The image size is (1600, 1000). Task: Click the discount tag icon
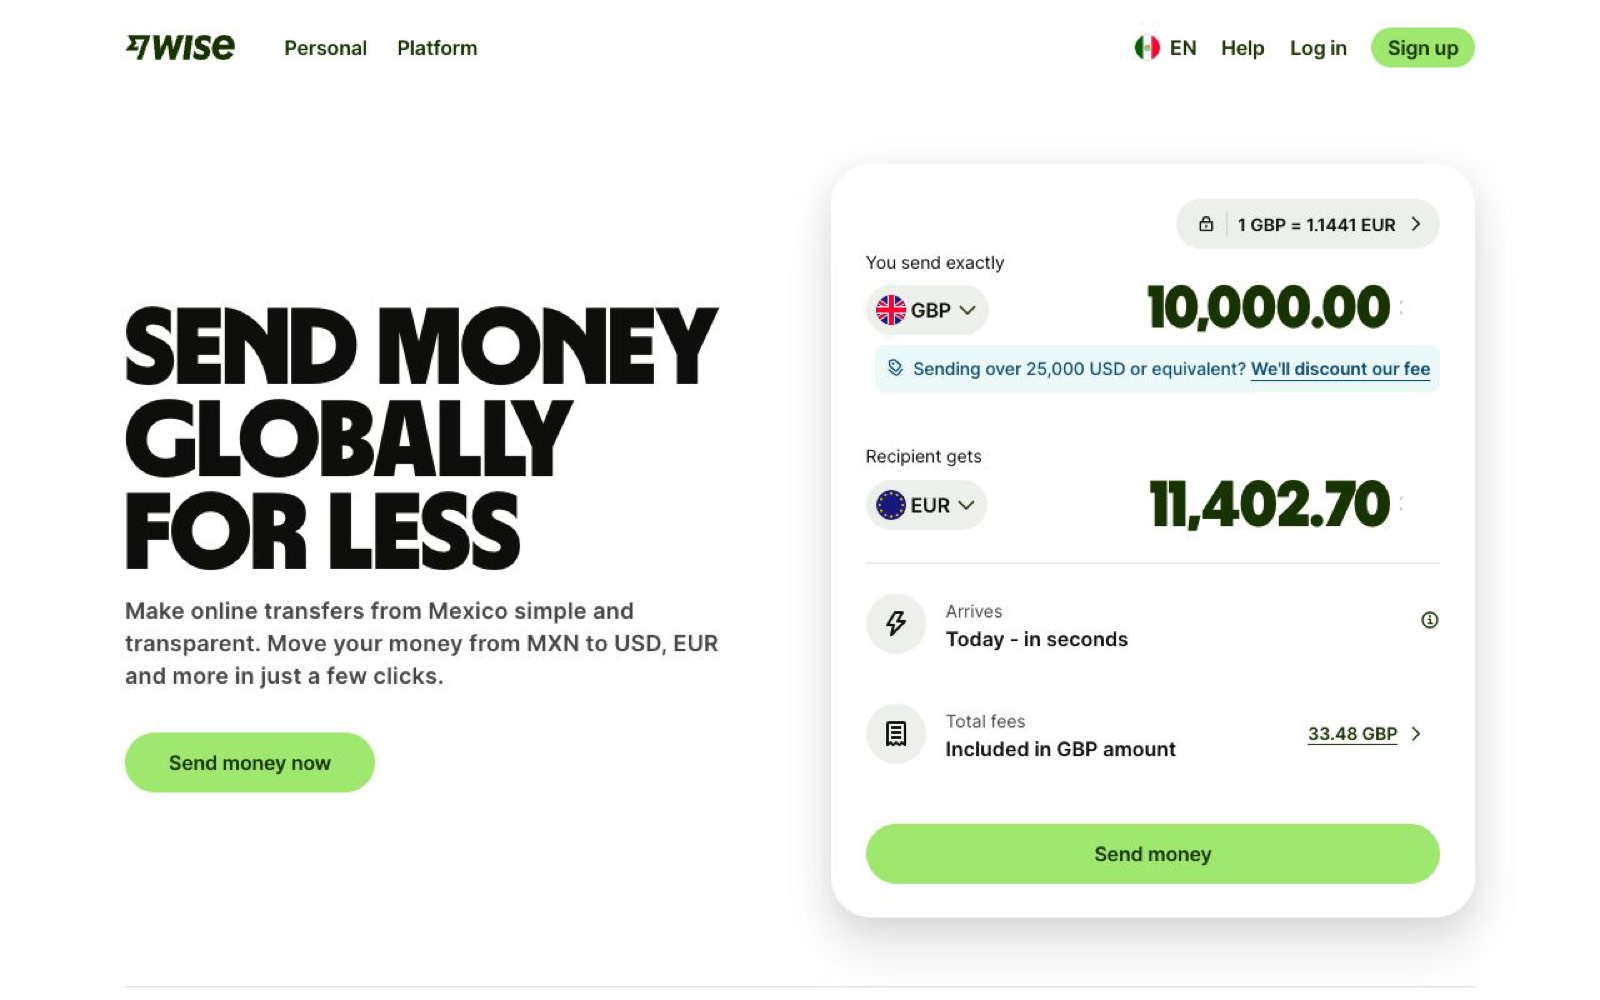pyautogui.click(x=895, y=368)
